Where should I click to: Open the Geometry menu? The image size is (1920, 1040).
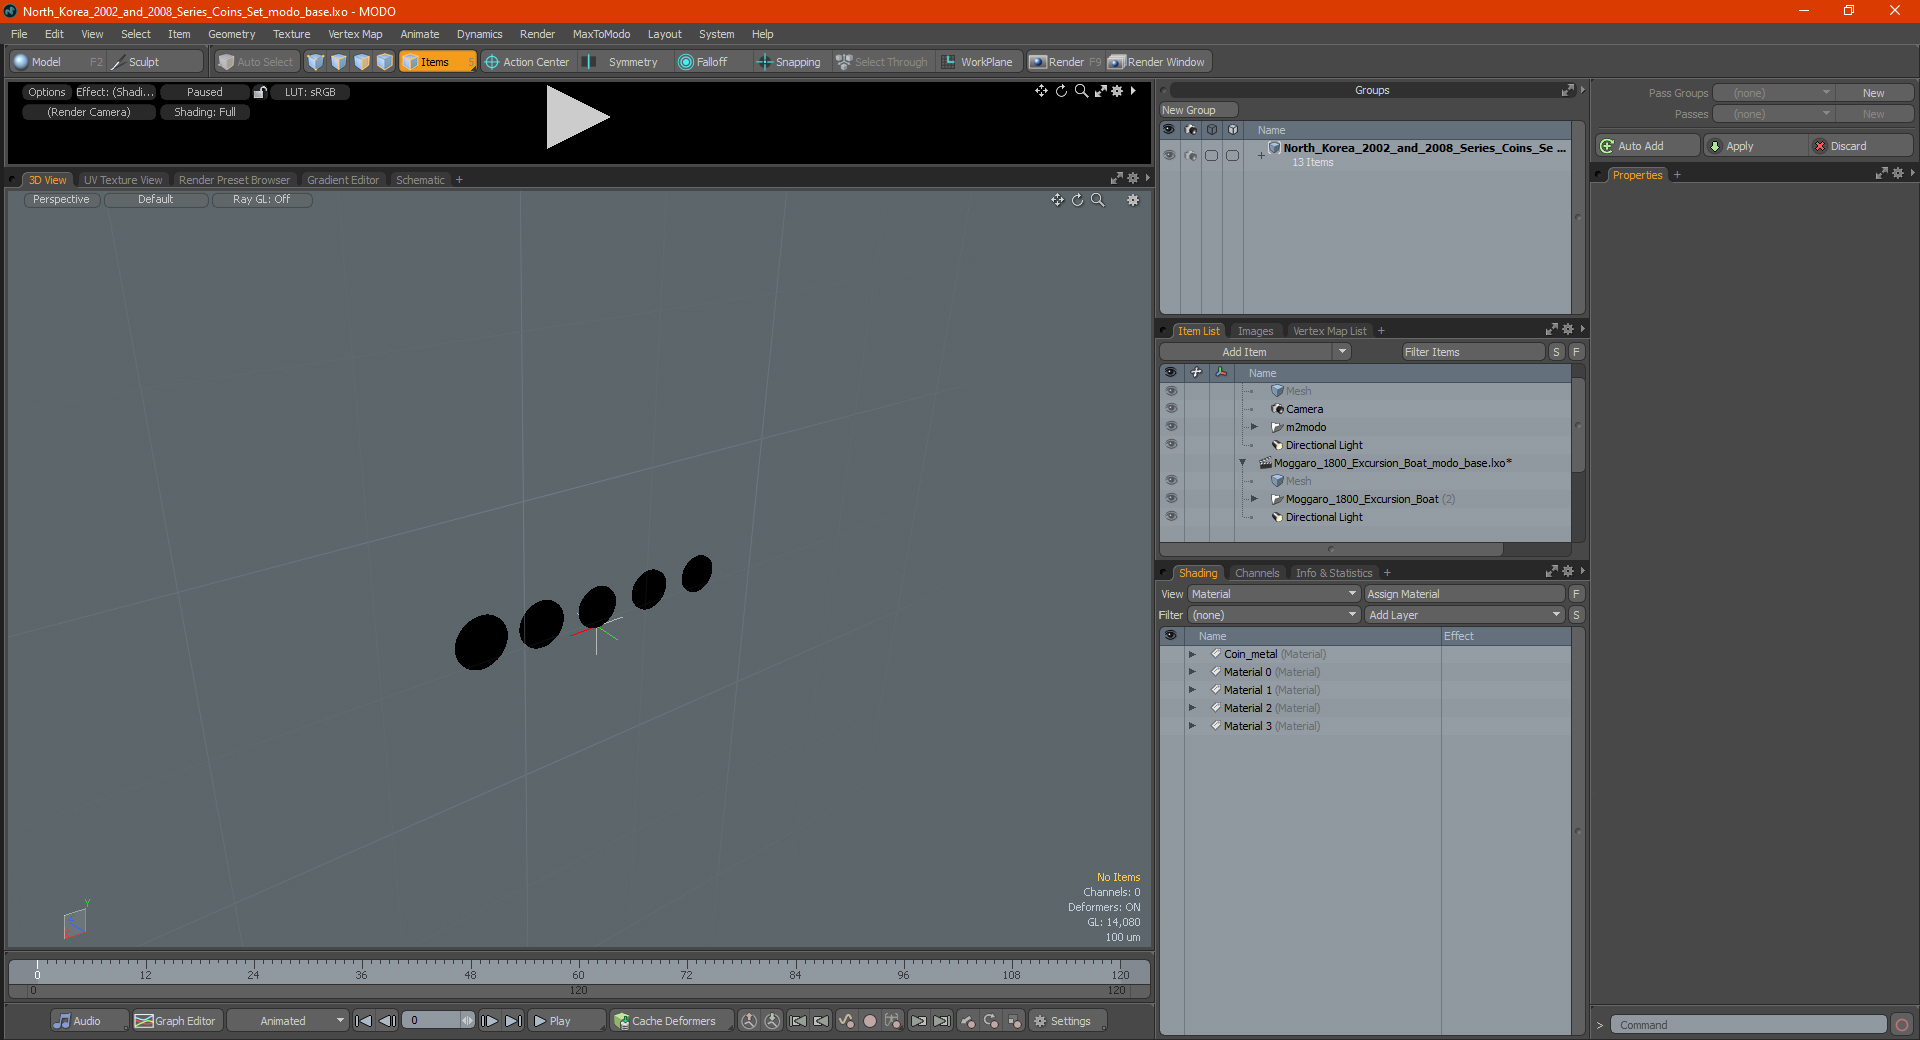coord(231,34)
